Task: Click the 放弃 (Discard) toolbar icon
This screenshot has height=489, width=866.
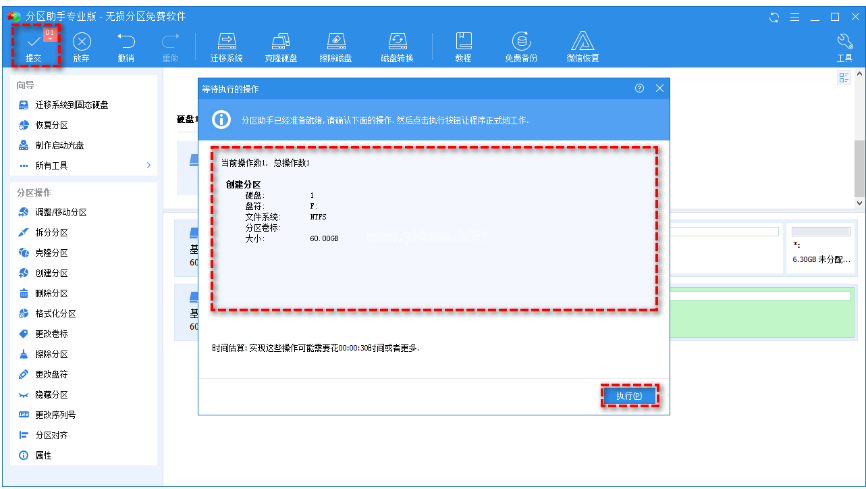Action: coord(81,46)
